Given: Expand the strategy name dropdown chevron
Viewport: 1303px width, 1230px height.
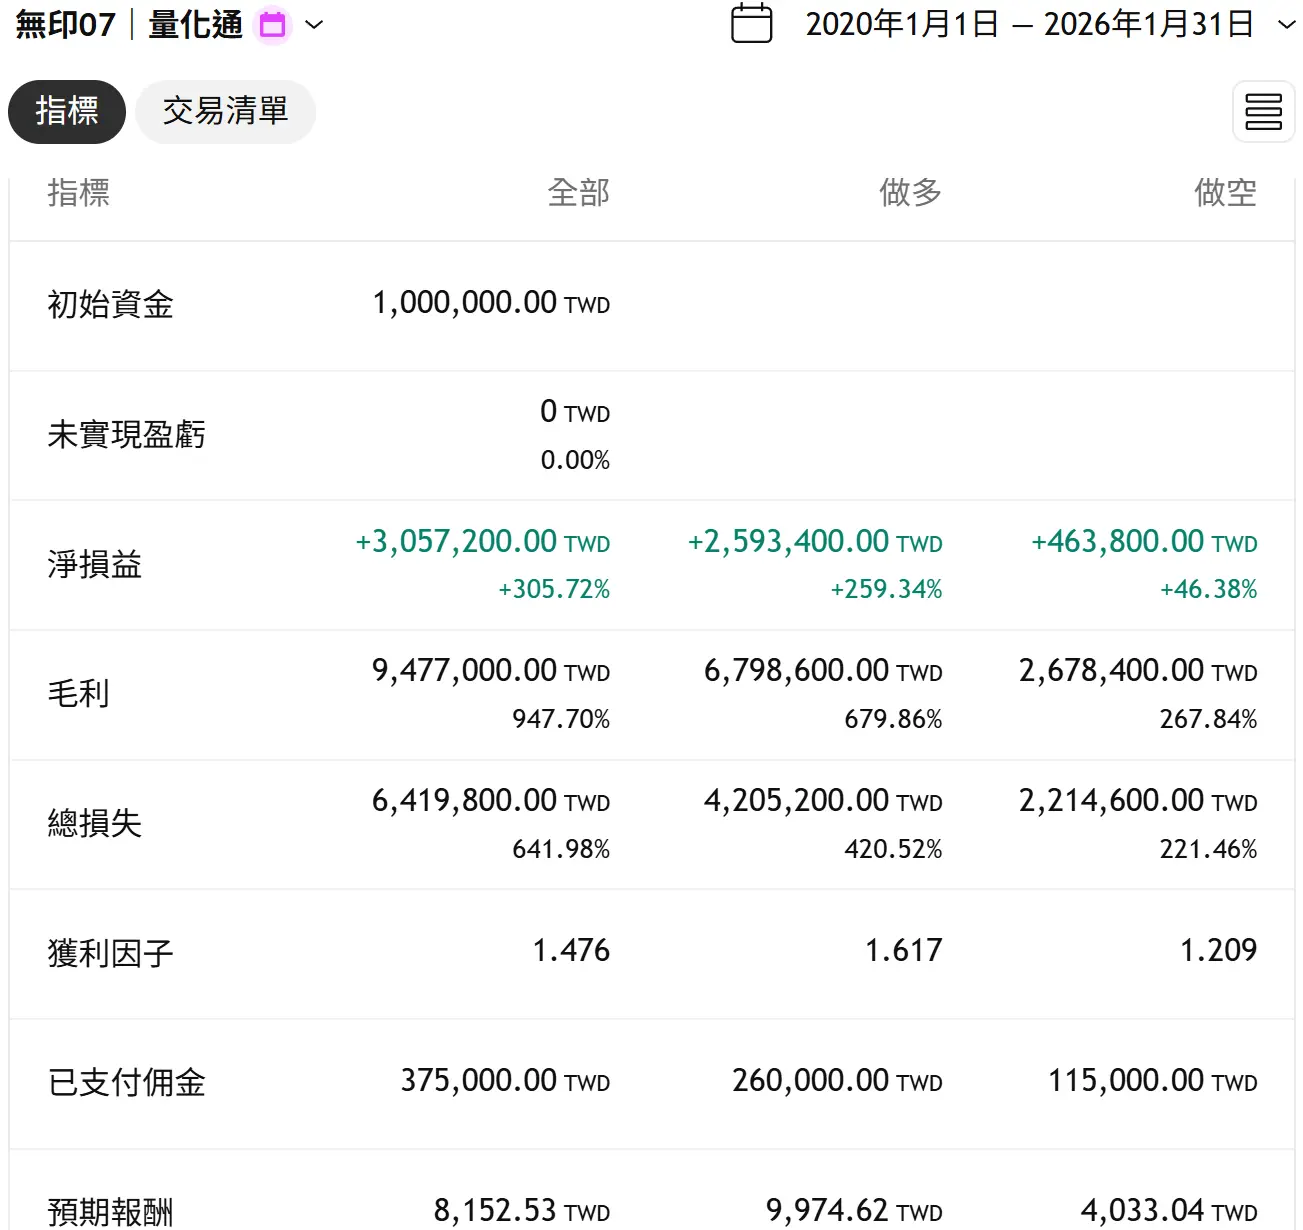Looking at the screenshot, I should point(314,26).
